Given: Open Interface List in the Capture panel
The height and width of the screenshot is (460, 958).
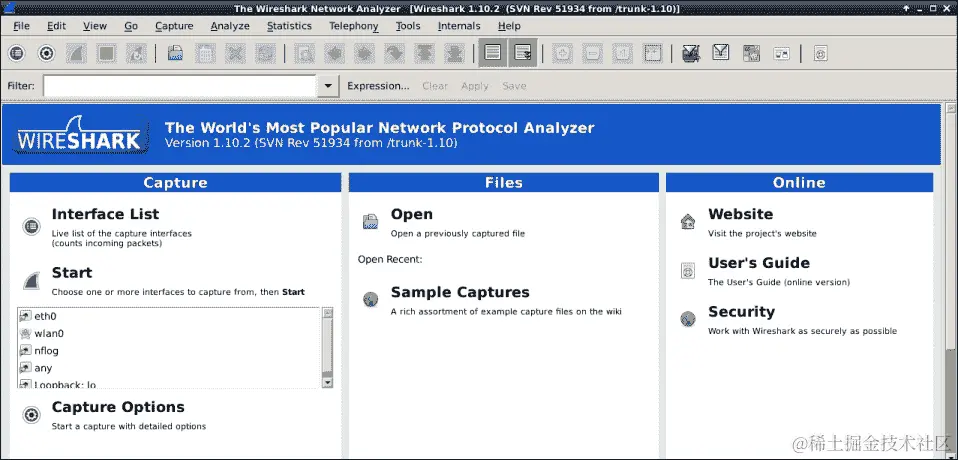Looking at the screenshot, I should click(105, 214).
